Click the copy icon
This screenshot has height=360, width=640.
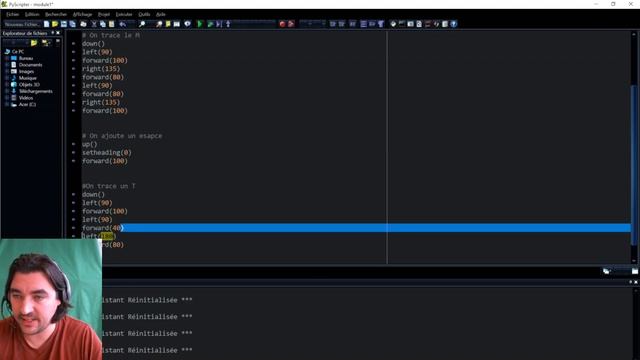point(103,24)
